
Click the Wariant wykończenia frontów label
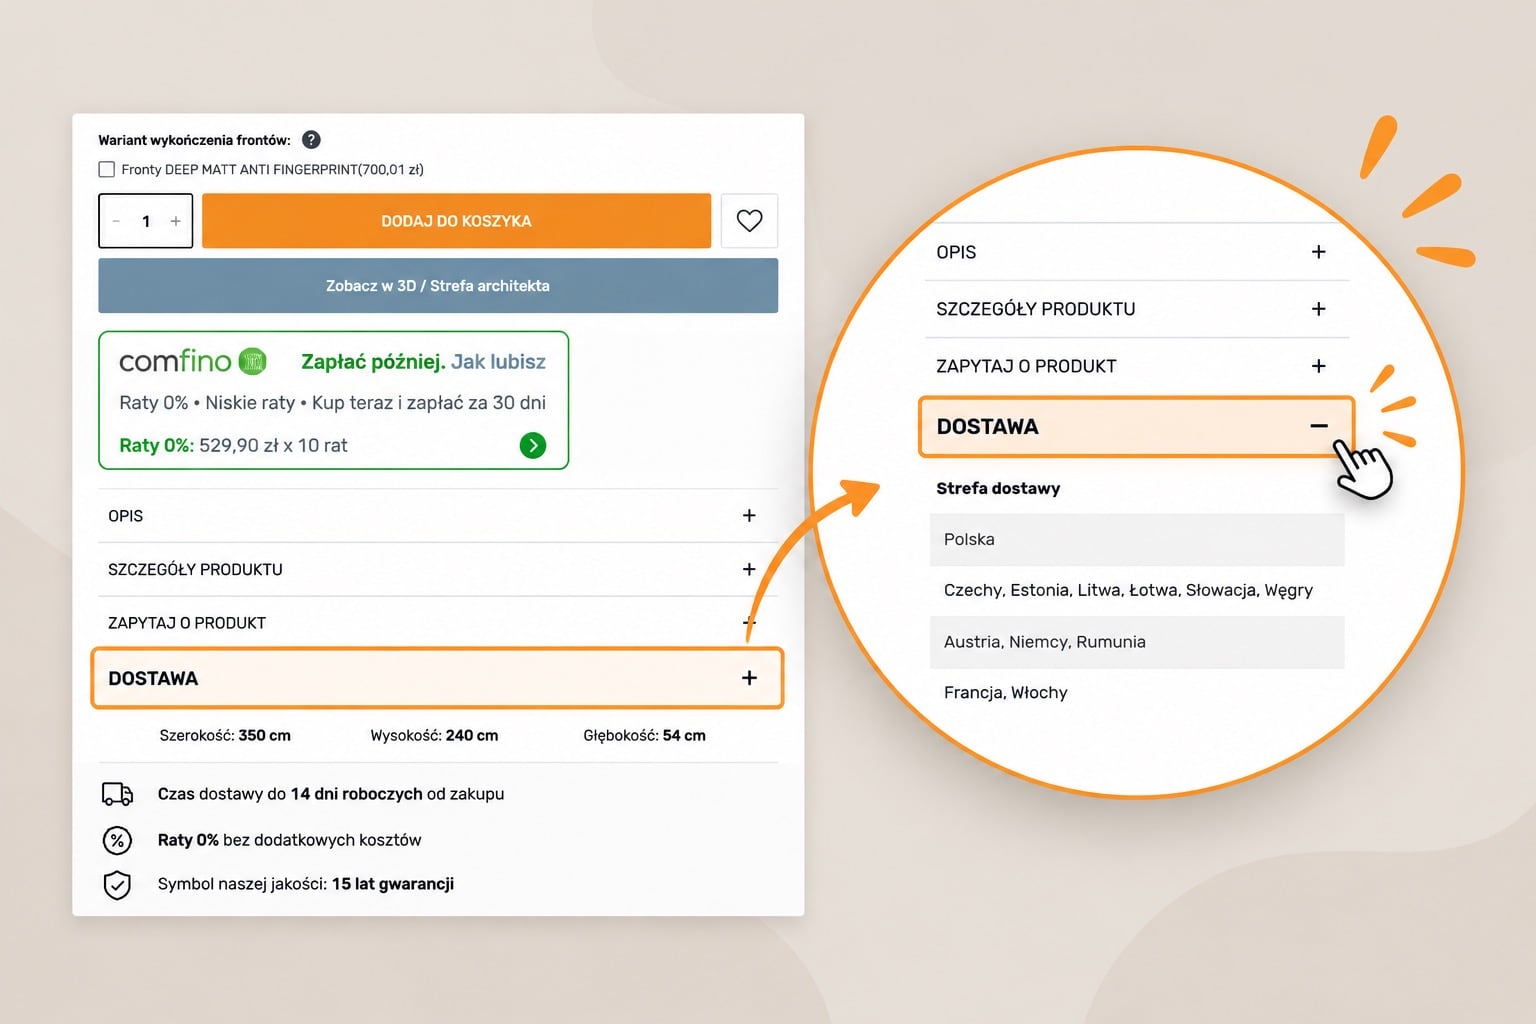(194, 140)
